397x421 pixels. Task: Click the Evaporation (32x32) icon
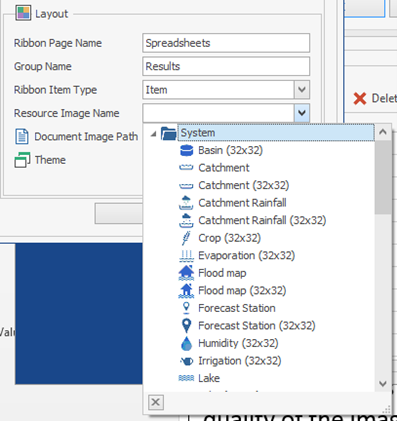pyautogui.click(x=186, y=256)
